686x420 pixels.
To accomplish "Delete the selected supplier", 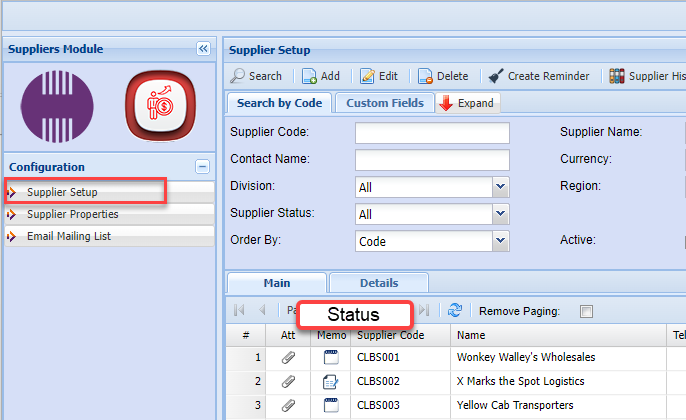I will (x=442, y=76).
